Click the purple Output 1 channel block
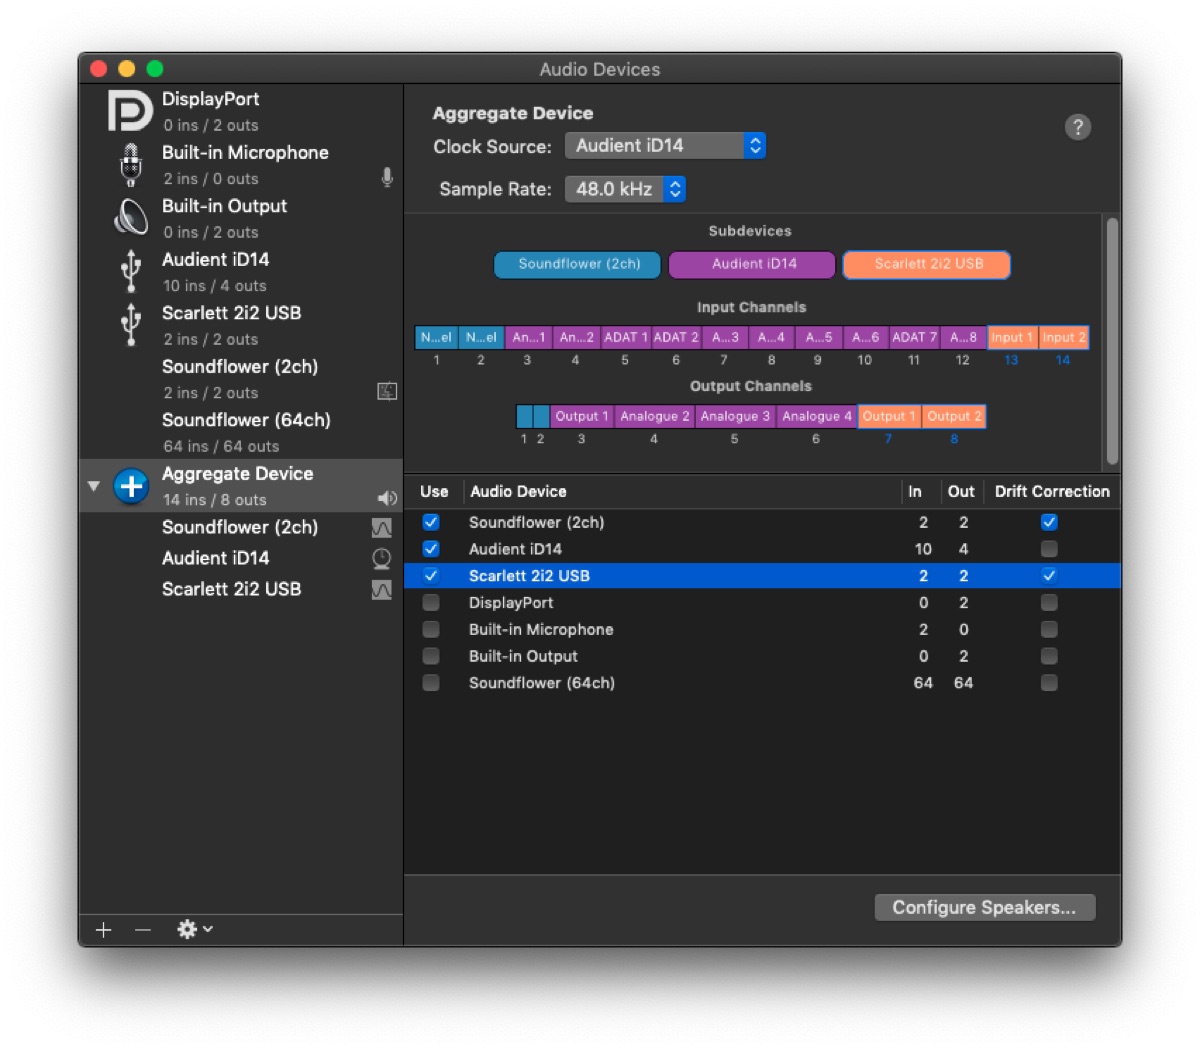1200x1050 pixels. (x=582, y=416)
